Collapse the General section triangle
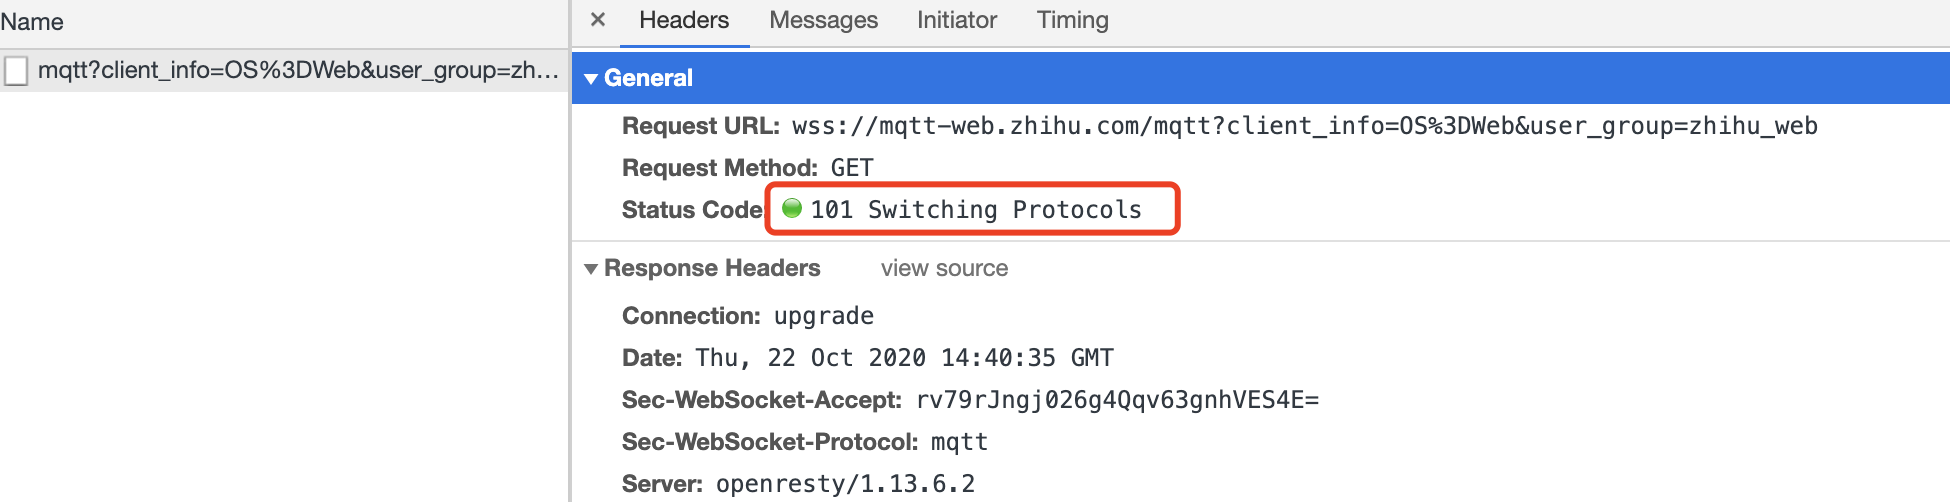 click(591, 79)
